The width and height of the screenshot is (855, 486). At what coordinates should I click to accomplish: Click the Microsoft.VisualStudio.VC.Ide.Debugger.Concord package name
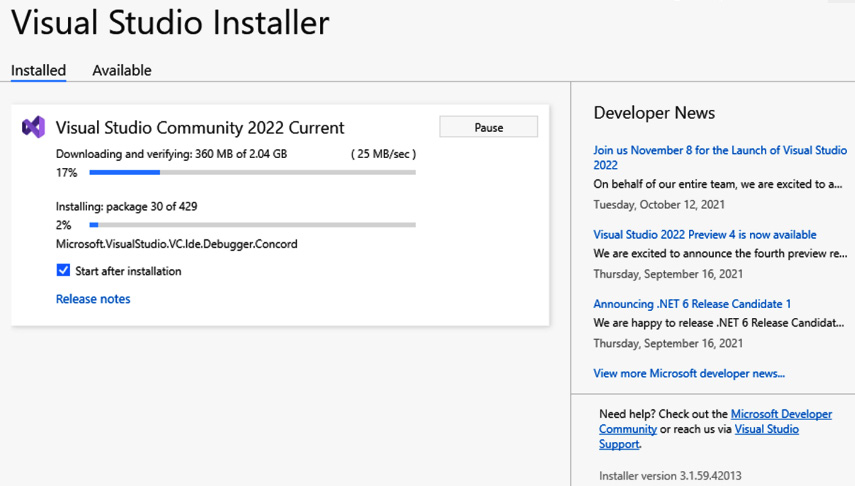[x=177, y=244]
